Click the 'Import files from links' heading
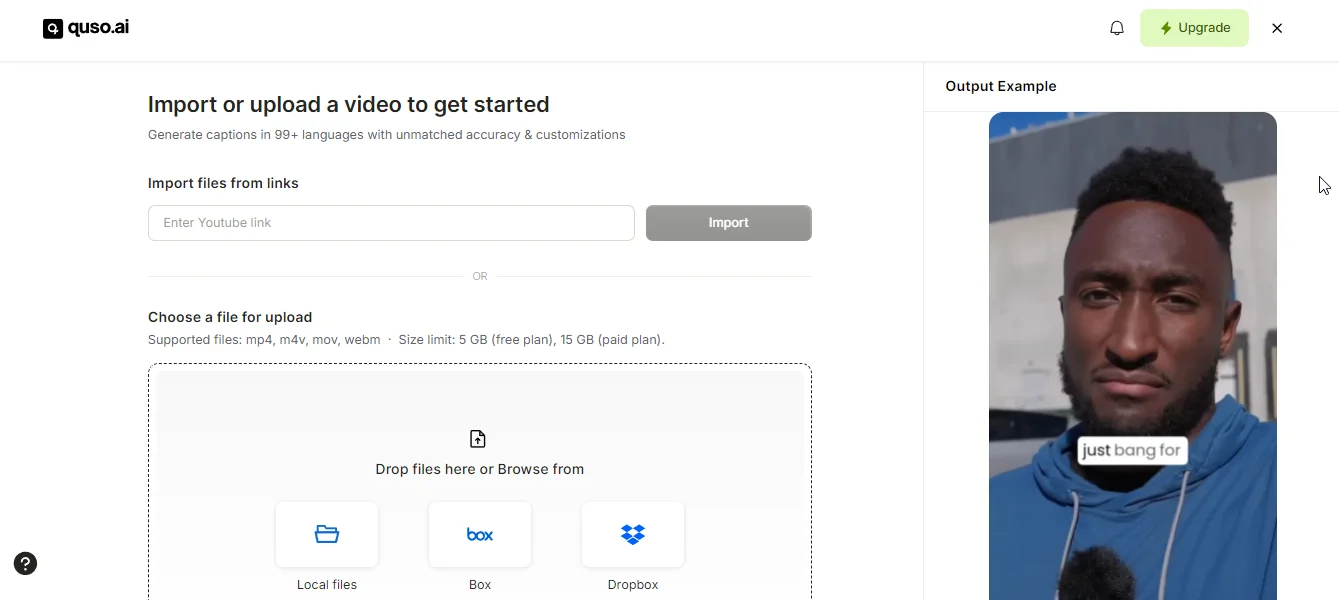 click(x=223, y=183)
